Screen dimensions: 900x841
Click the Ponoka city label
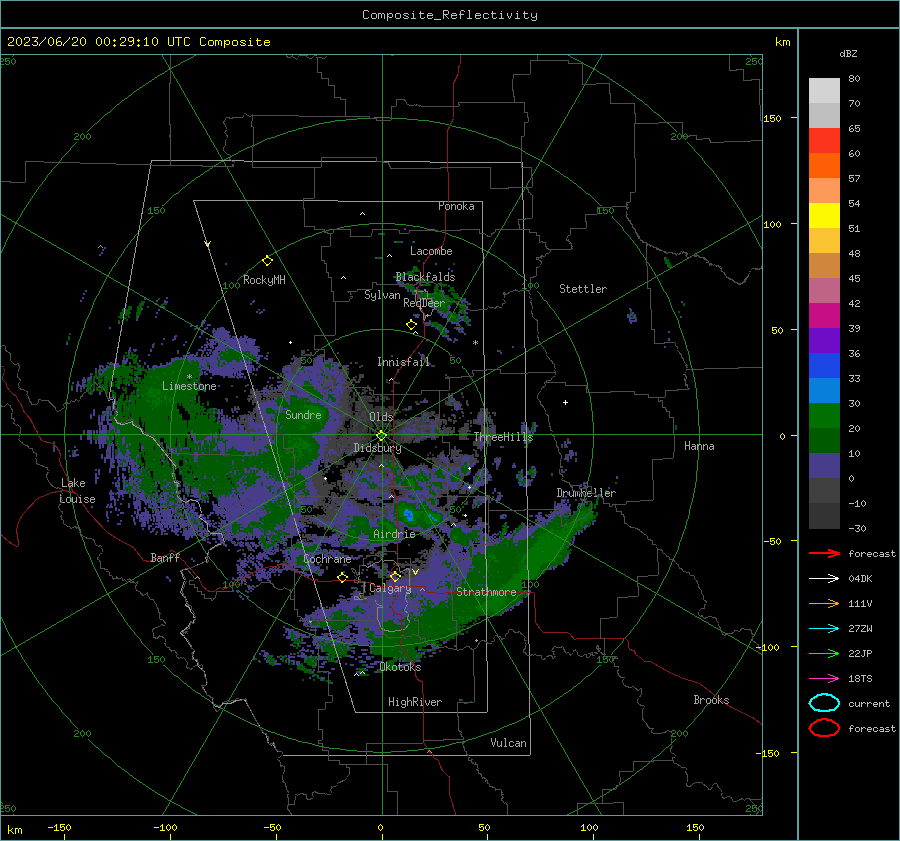(x=456, y=206)
